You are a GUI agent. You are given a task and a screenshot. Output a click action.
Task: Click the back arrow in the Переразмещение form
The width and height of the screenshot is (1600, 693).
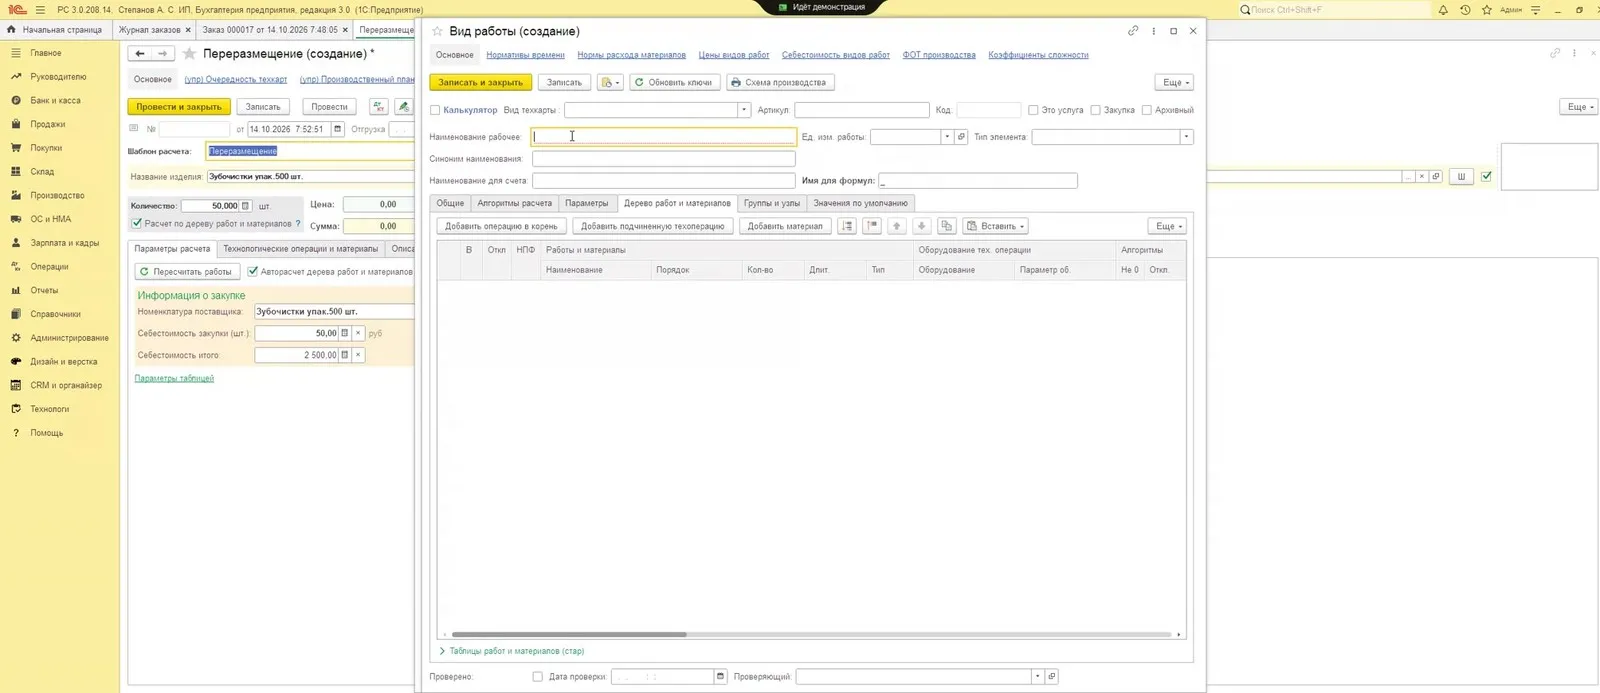(x=140, y=54)
